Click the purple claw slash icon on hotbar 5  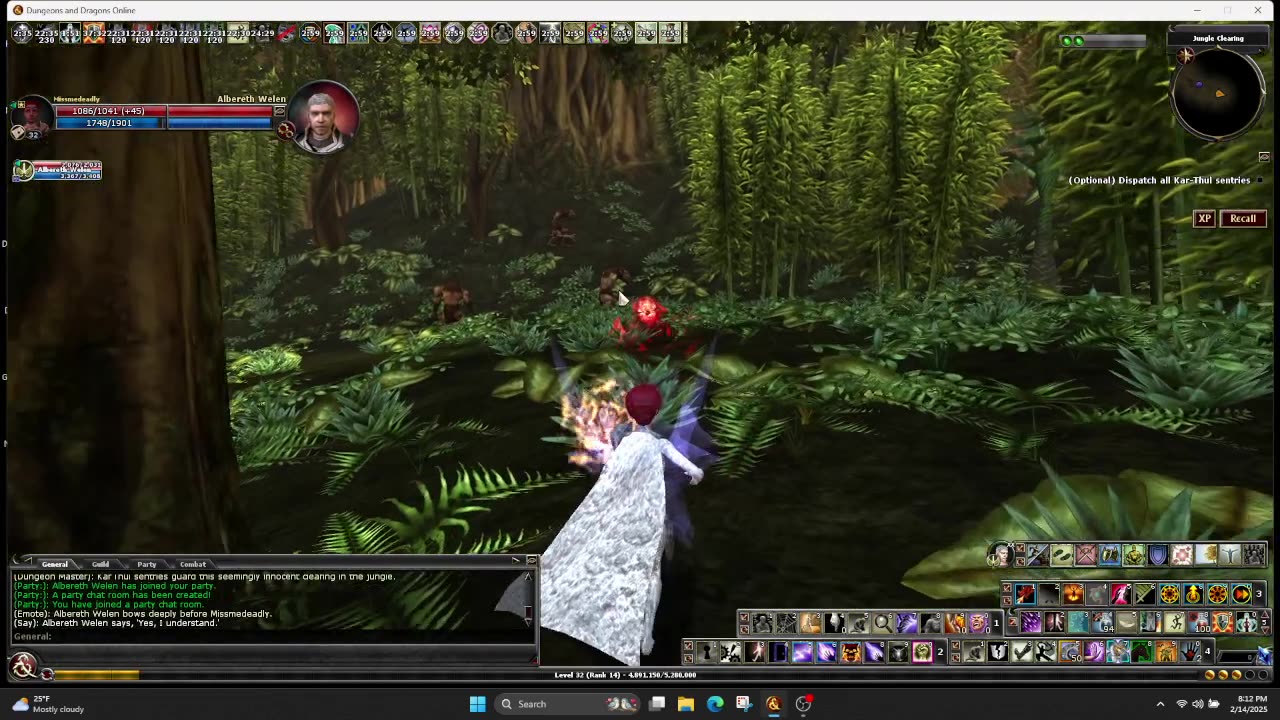[x=1031, y=622]
